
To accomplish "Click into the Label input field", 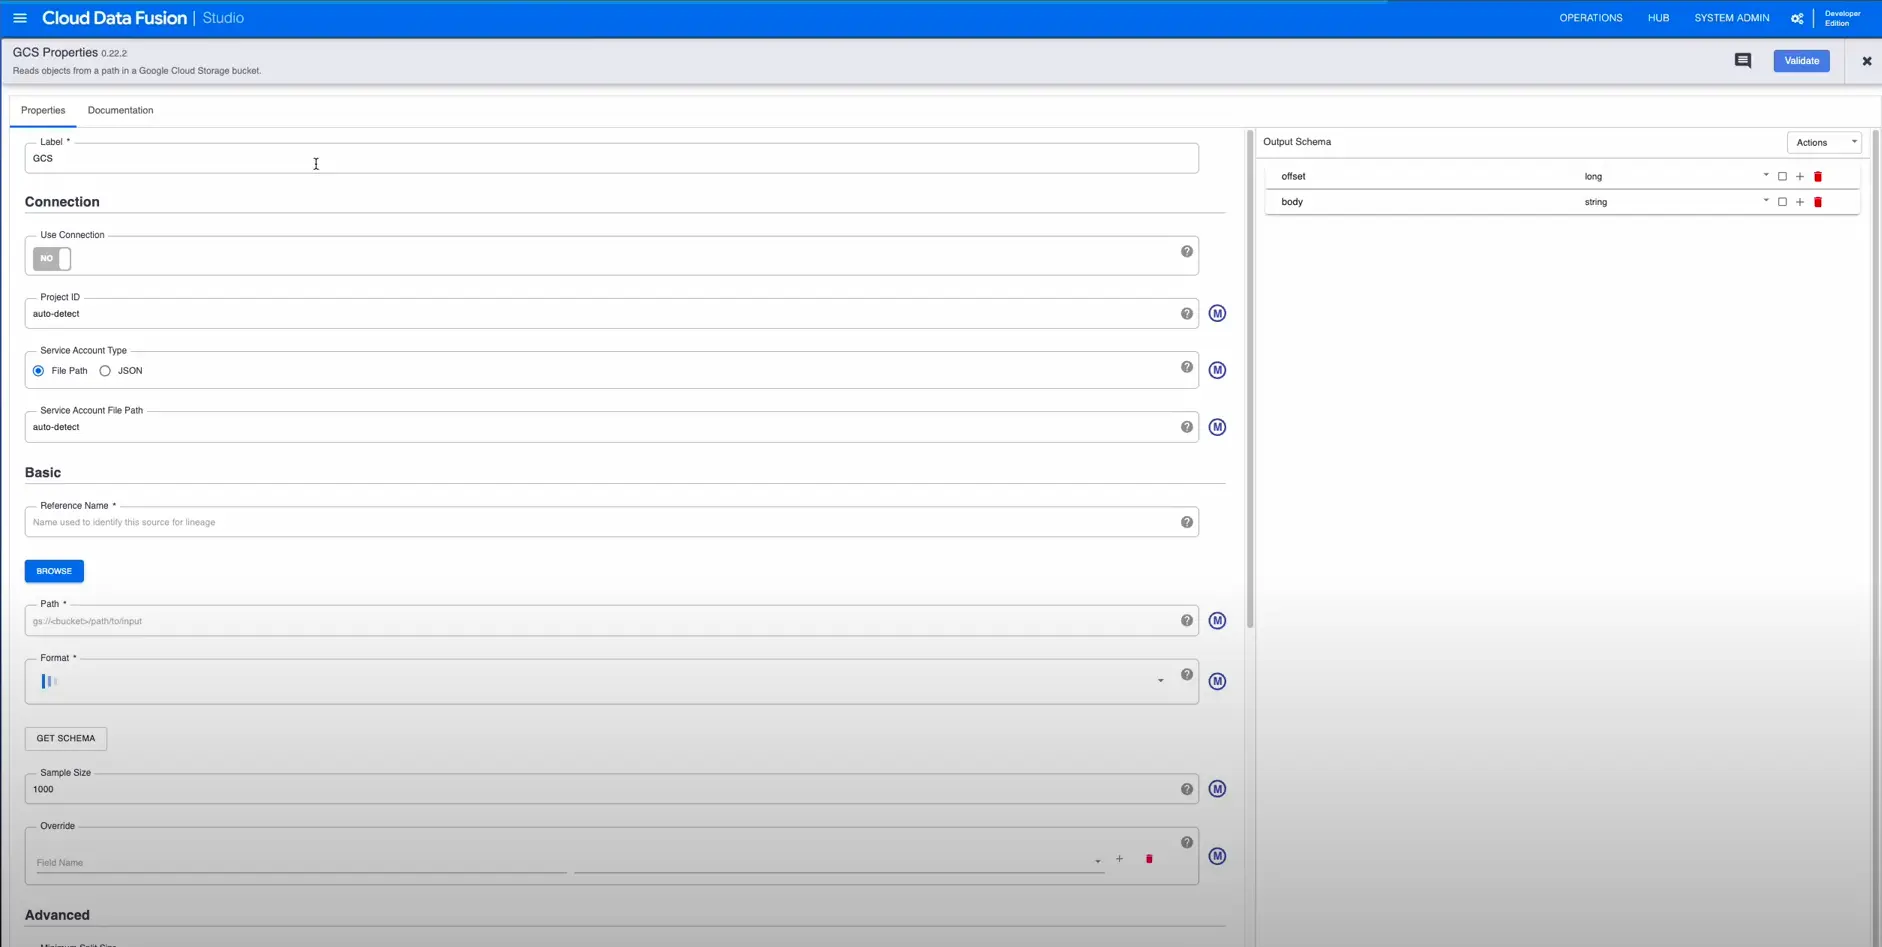I will coord(611,158).
